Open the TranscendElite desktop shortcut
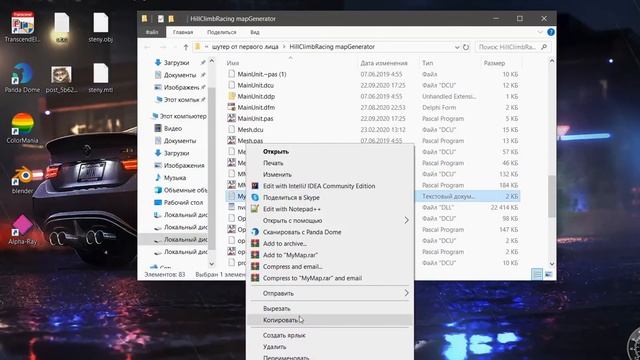 (22, 27)
